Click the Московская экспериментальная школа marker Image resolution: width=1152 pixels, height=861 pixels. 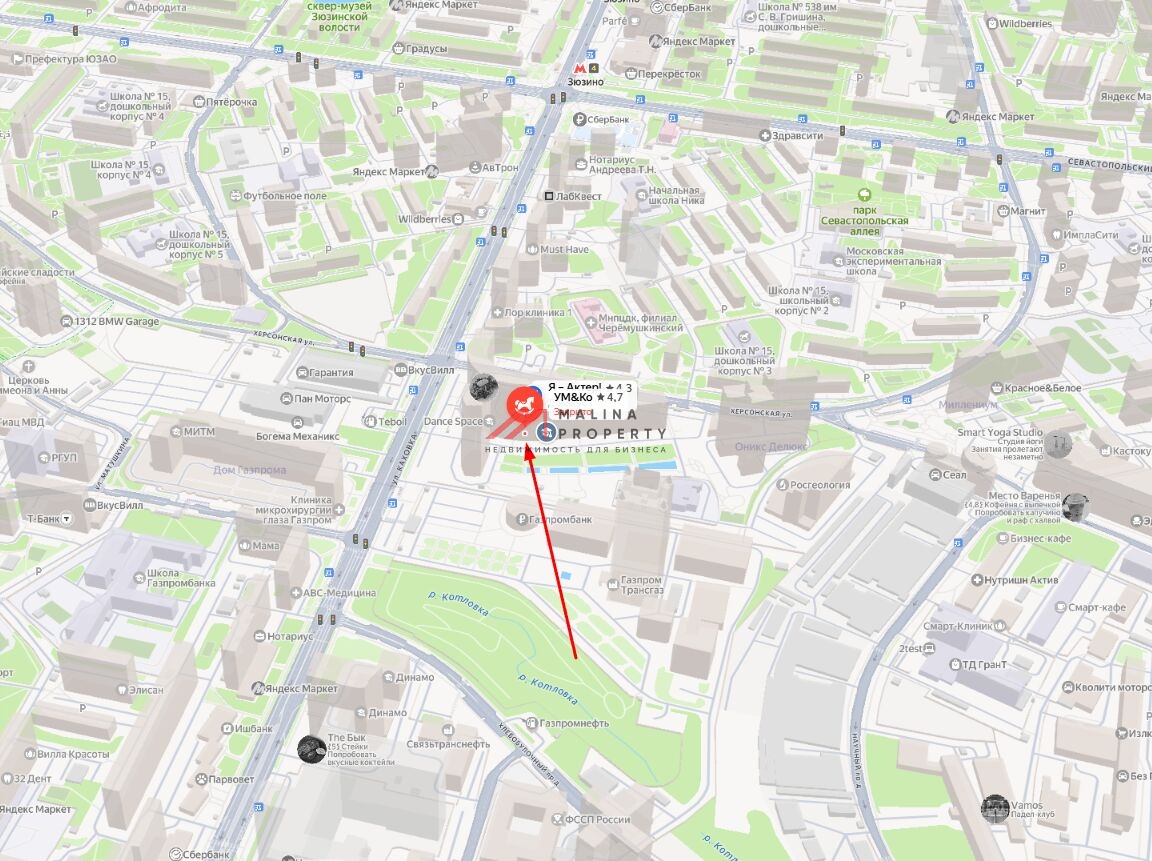(x=839, y=261)
